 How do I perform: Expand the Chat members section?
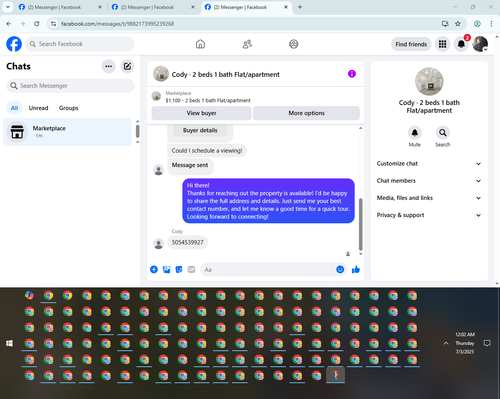[x=429, y=181]
